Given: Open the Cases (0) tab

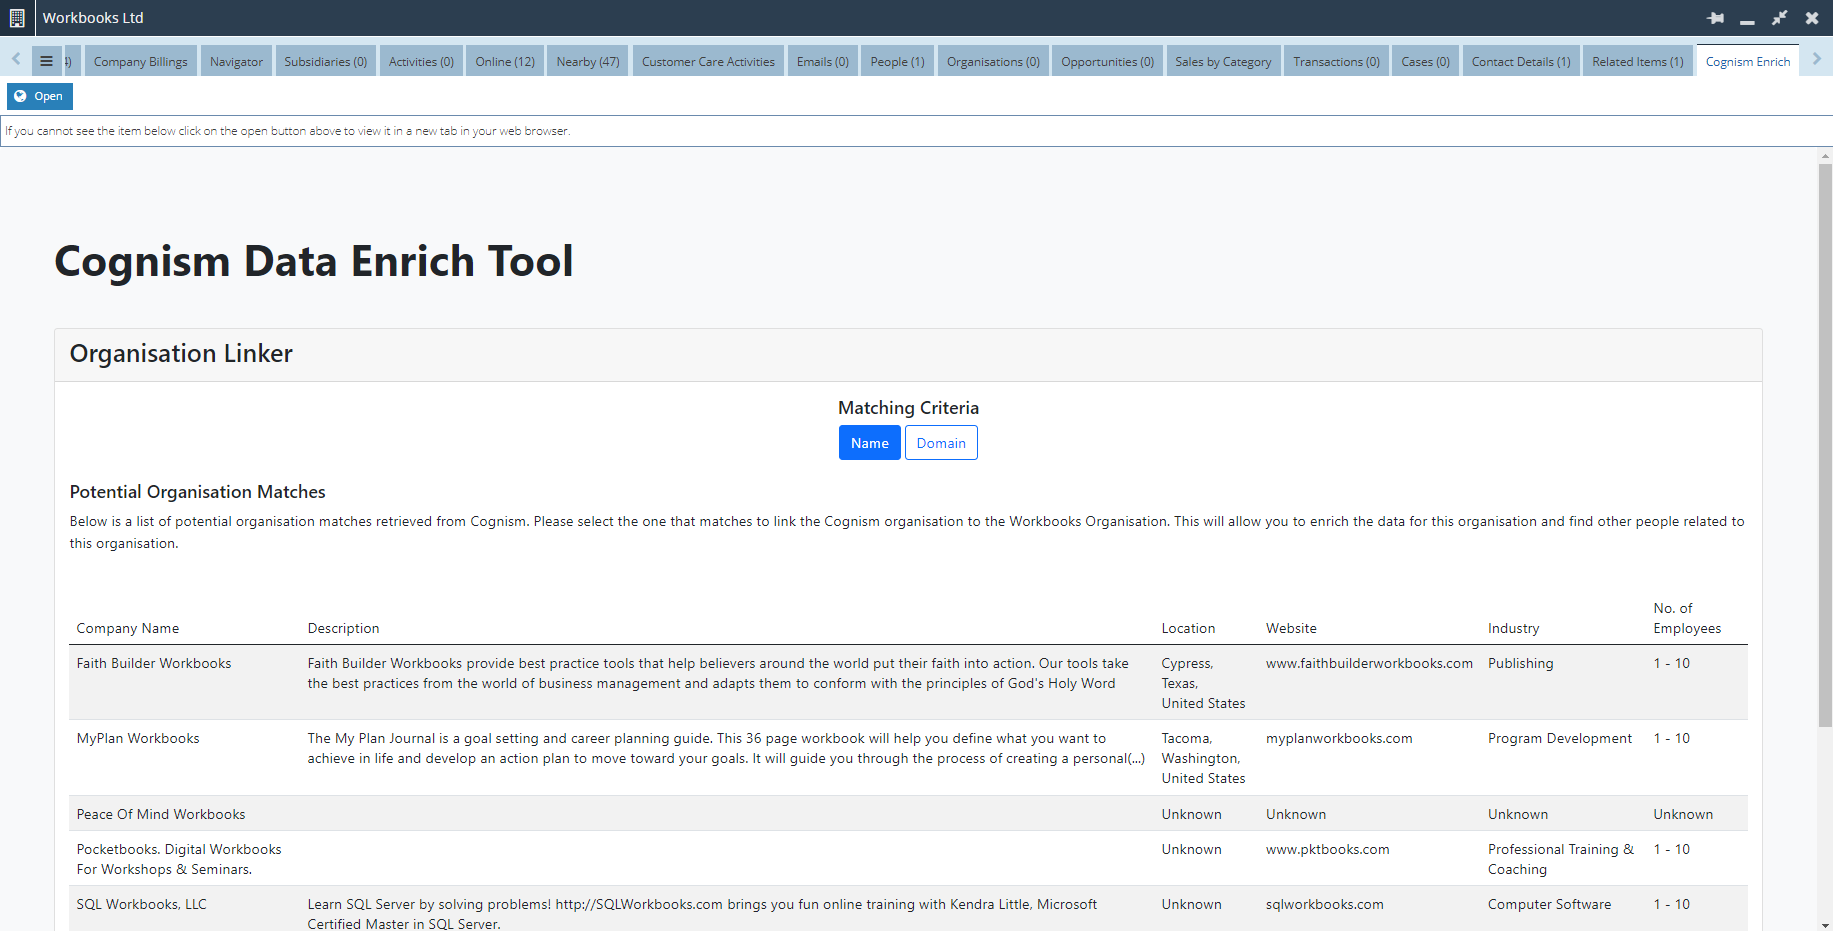Looking at the screenshot, I should [1425, 61].
